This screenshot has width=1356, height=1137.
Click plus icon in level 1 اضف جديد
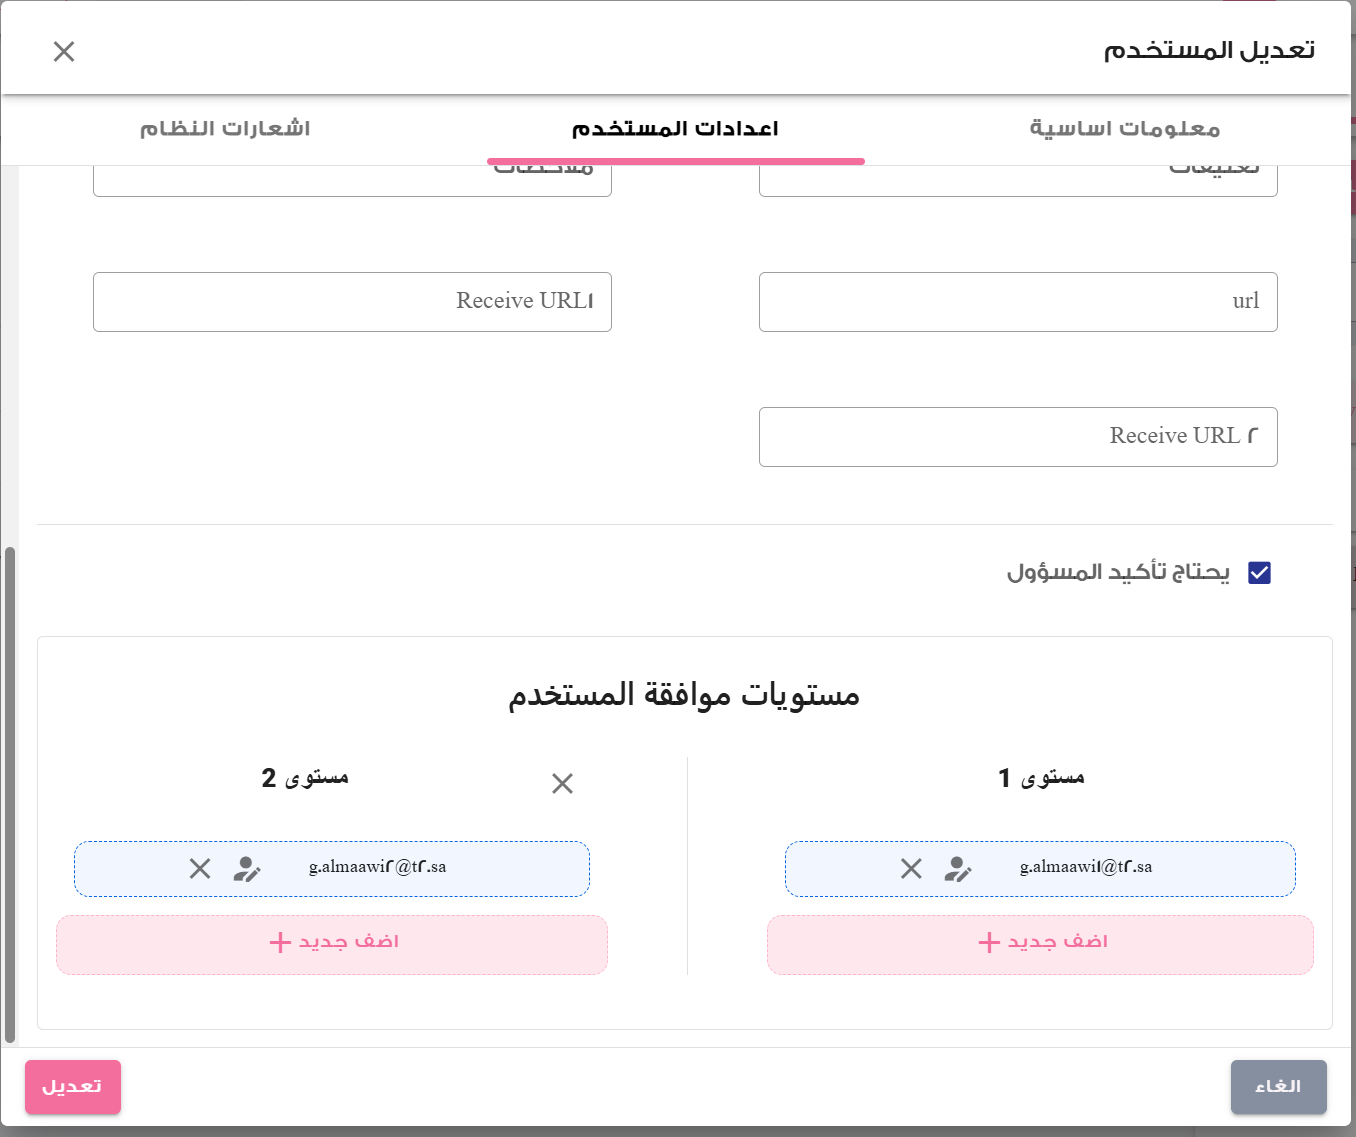tap(989, 942)
